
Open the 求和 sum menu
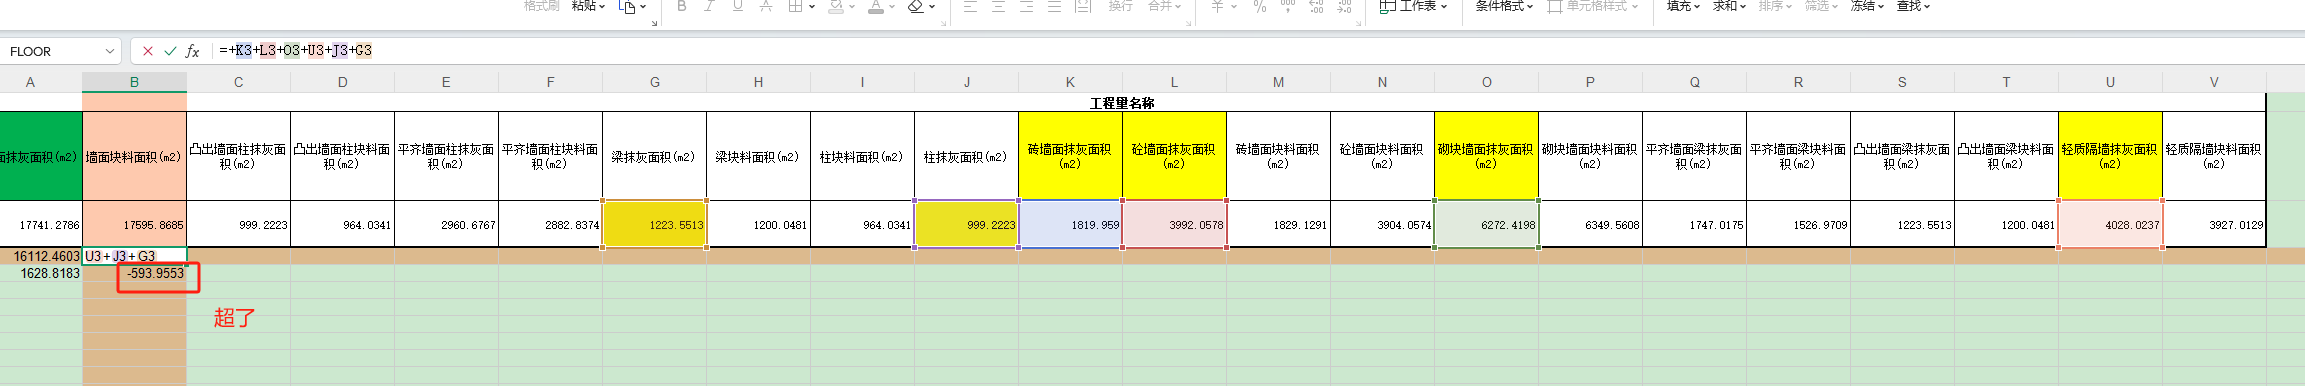coord(1729,6)
